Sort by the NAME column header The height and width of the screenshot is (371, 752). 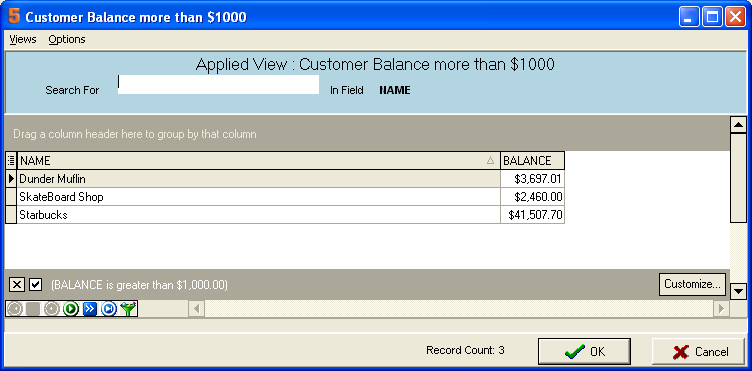pos(258,161)
